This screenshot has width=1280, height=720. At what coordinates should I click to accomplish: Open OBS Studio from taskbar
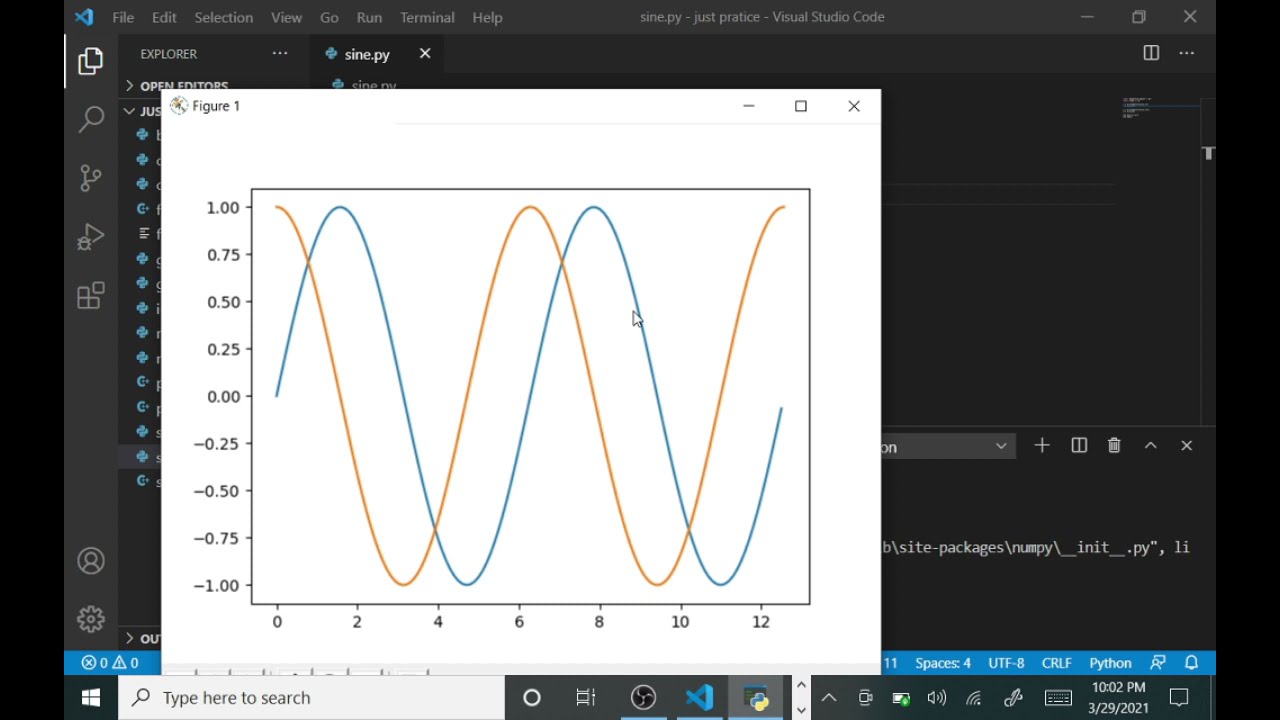(x=643, y=698)
